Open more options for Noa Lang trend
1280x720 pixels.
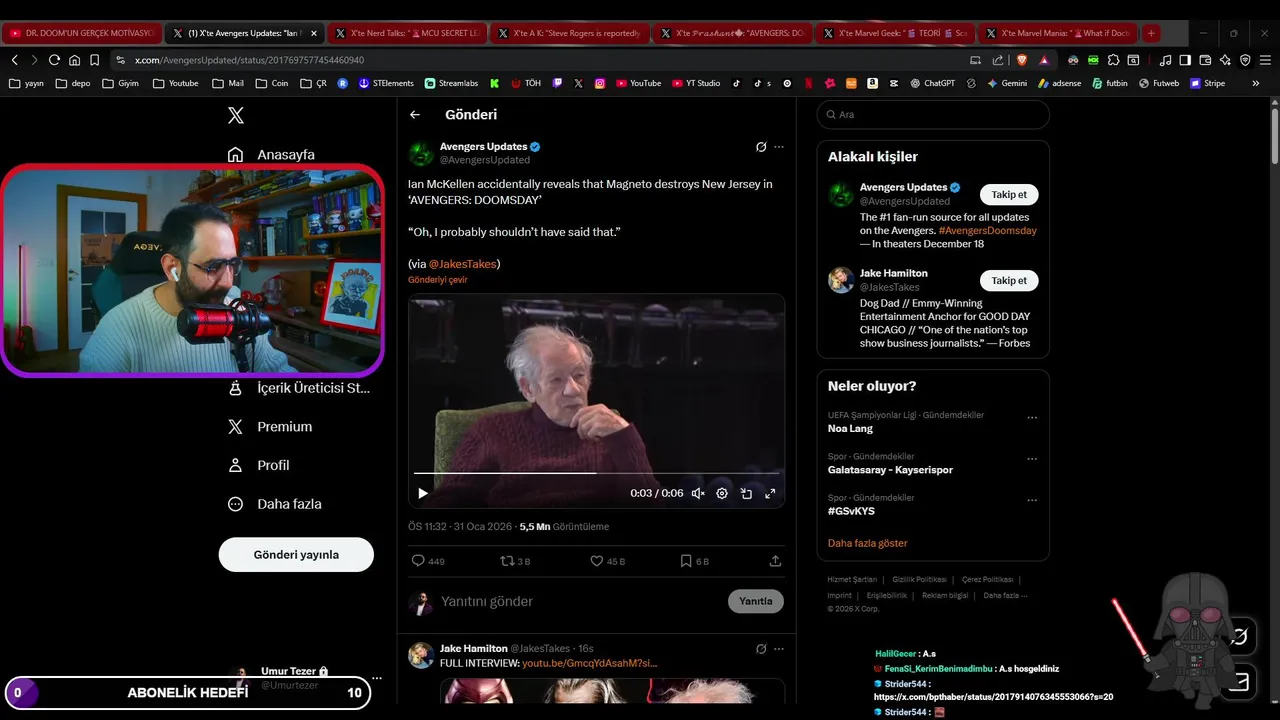click(1032, 418)
